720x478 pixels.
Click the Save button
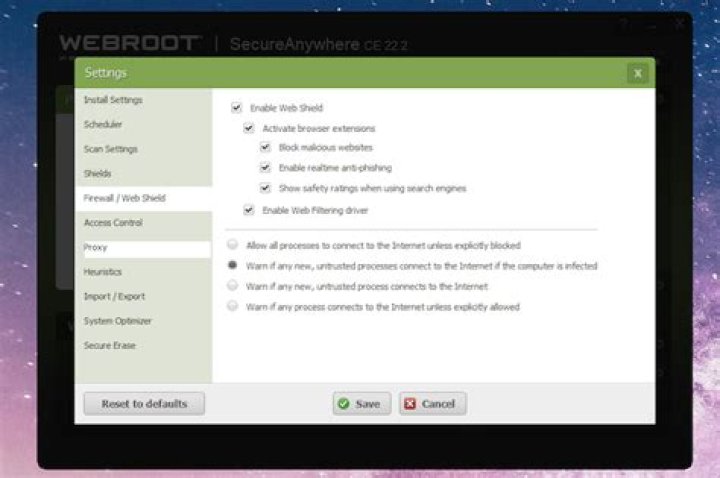pos(358,404)
